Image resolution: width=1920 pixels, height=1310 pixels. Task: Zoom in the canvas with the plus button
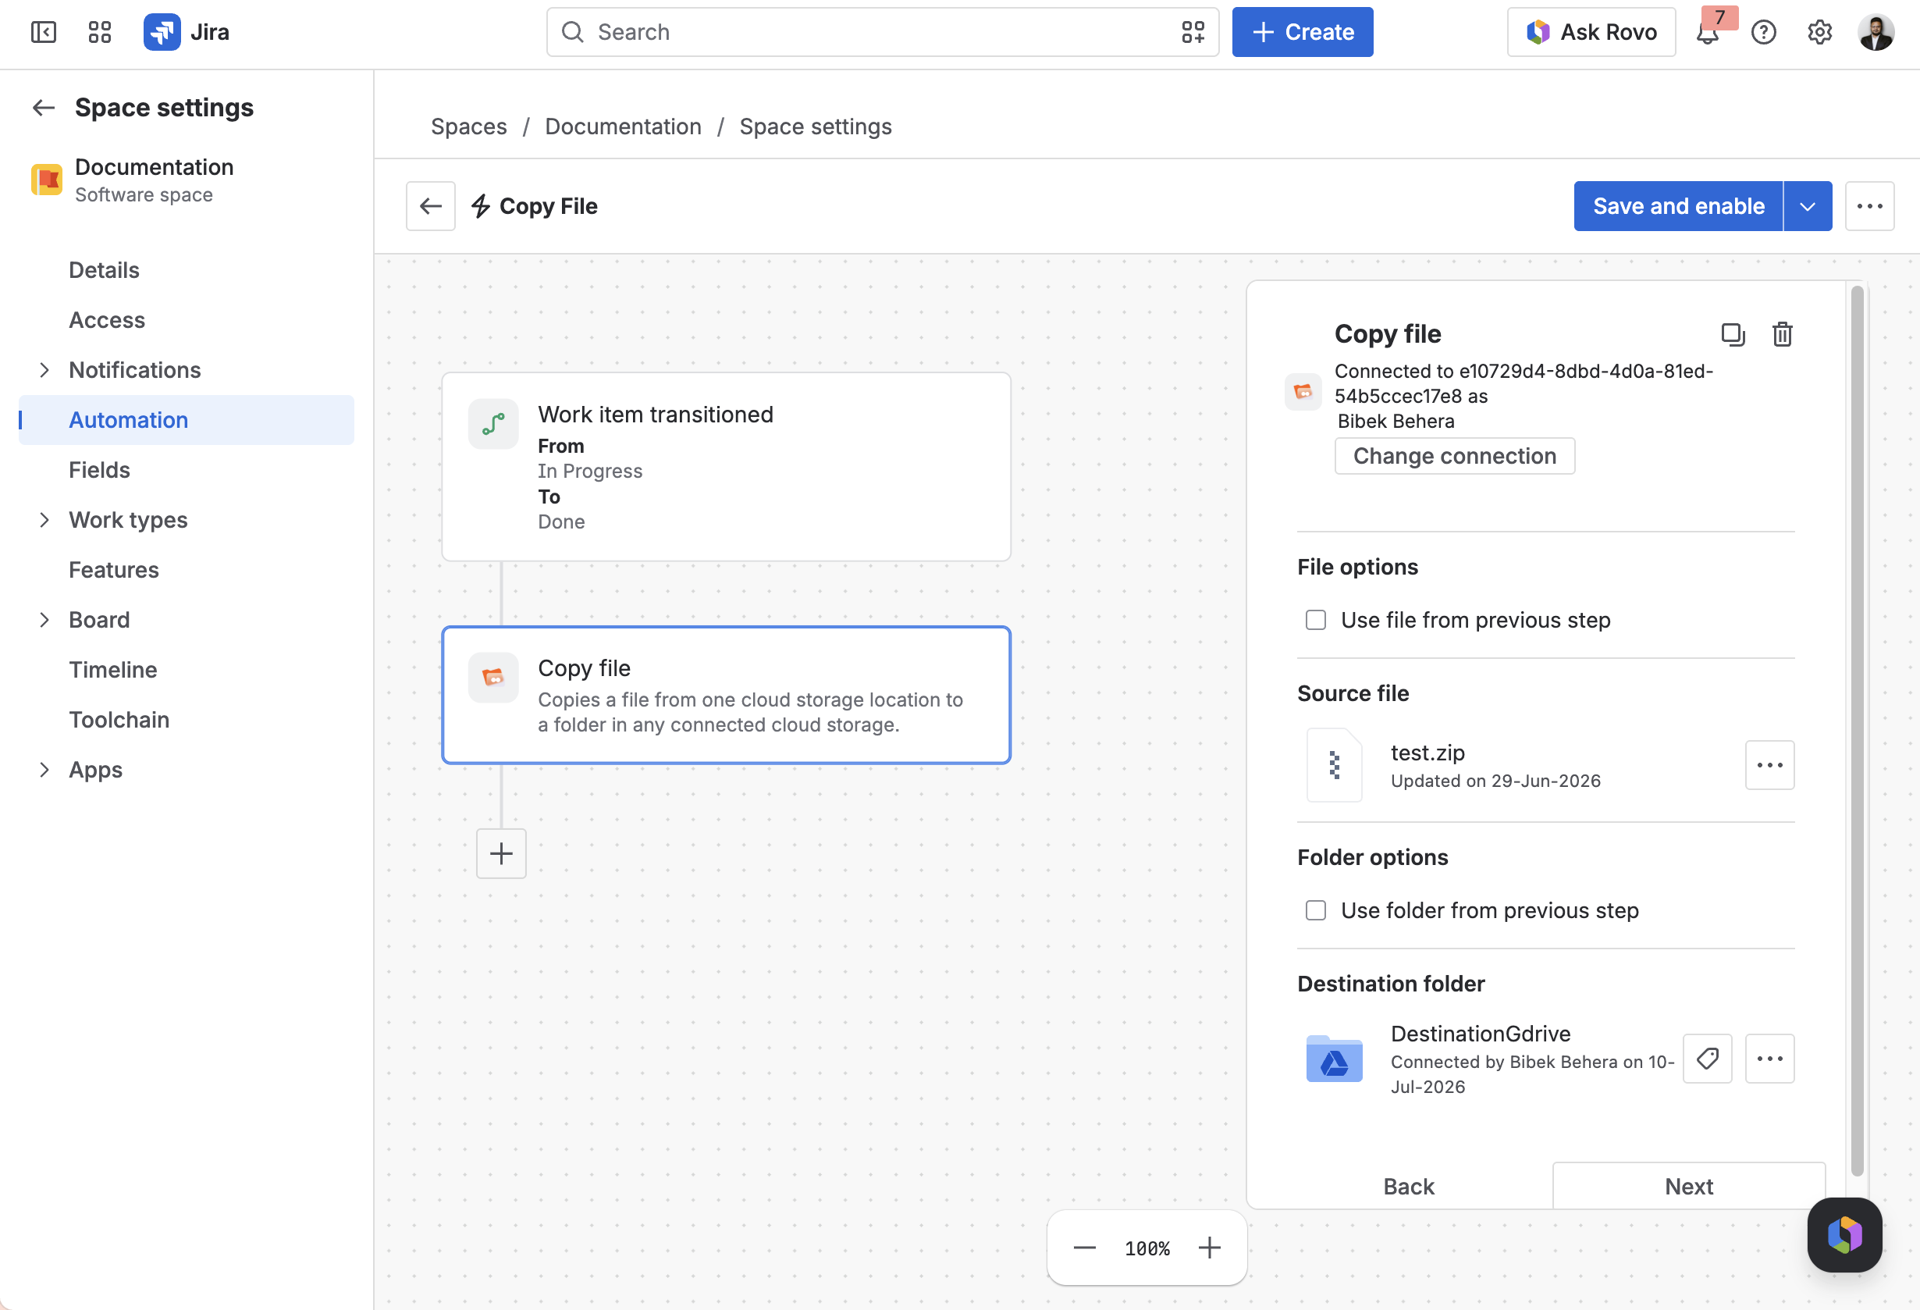[x=1209, y=1248]
